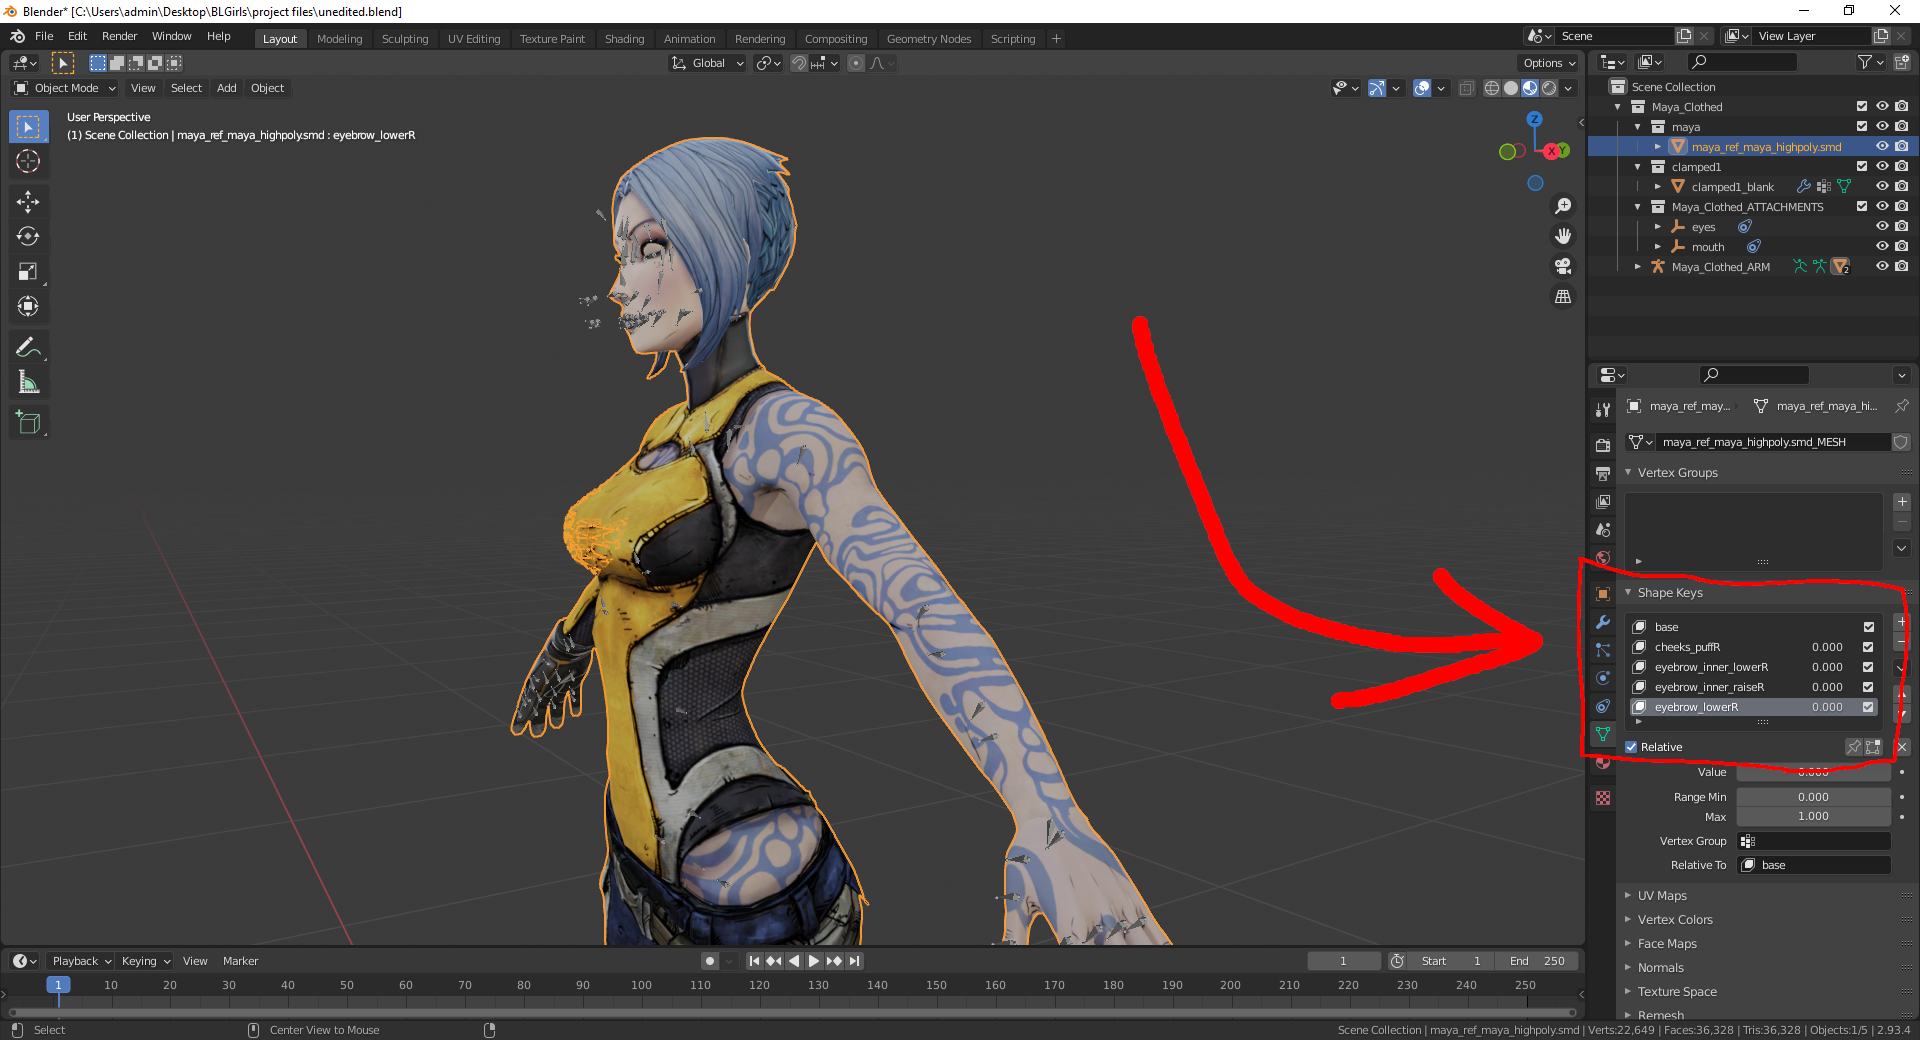Choose the Annotate tool
Image resolution: width=1920 pixels, height=1040 pixels.
[x=28, y=347]
